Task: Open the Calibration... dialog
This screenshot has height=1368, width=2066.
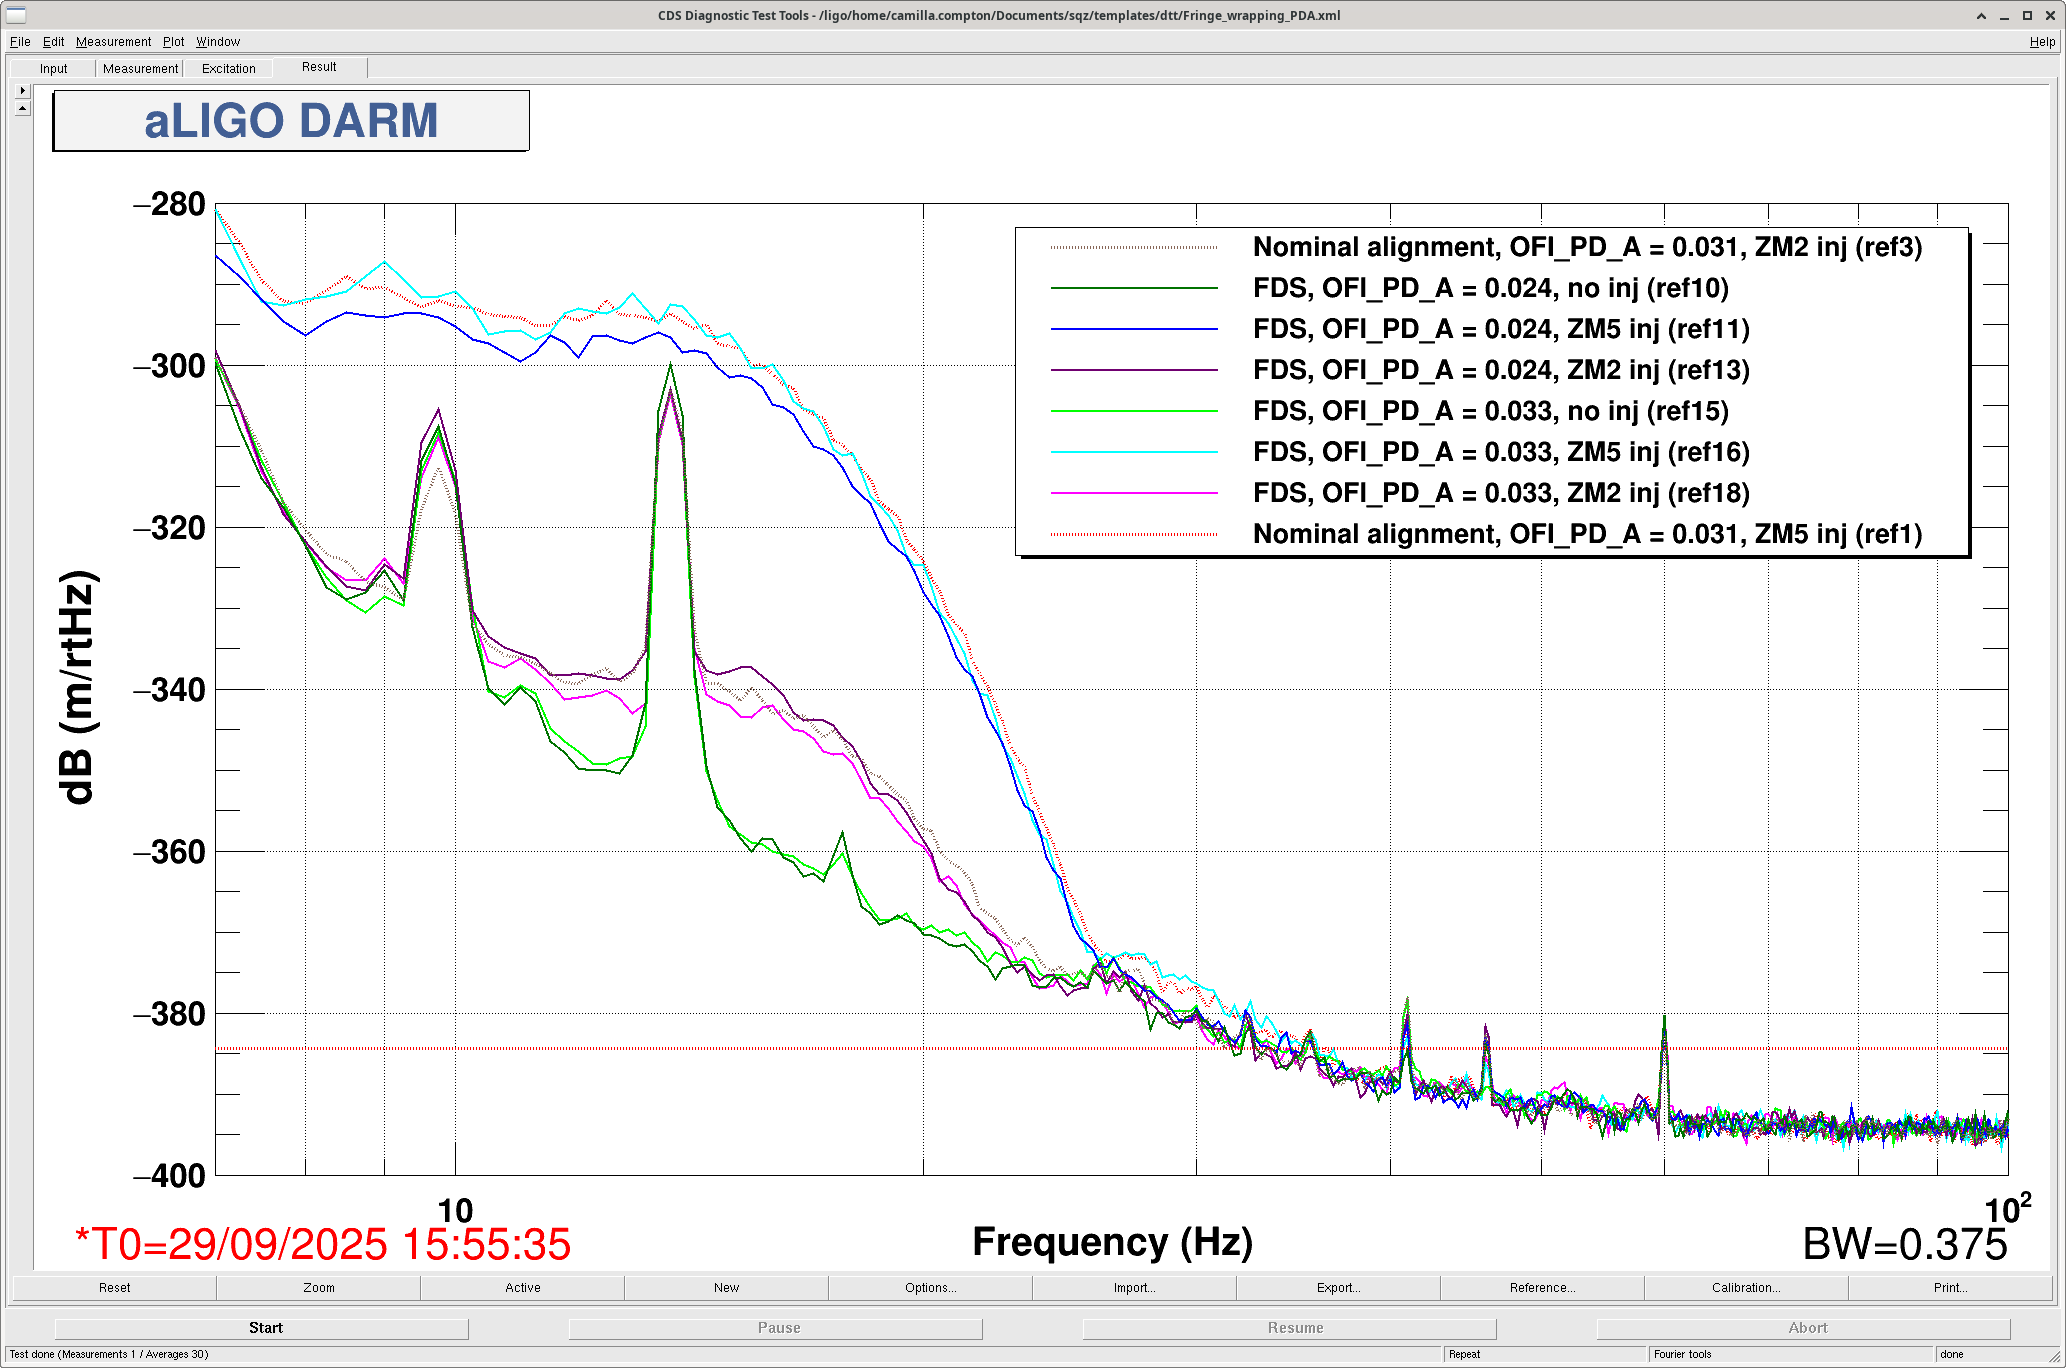Action: pyautogui.click(x=1745, y=1288)
